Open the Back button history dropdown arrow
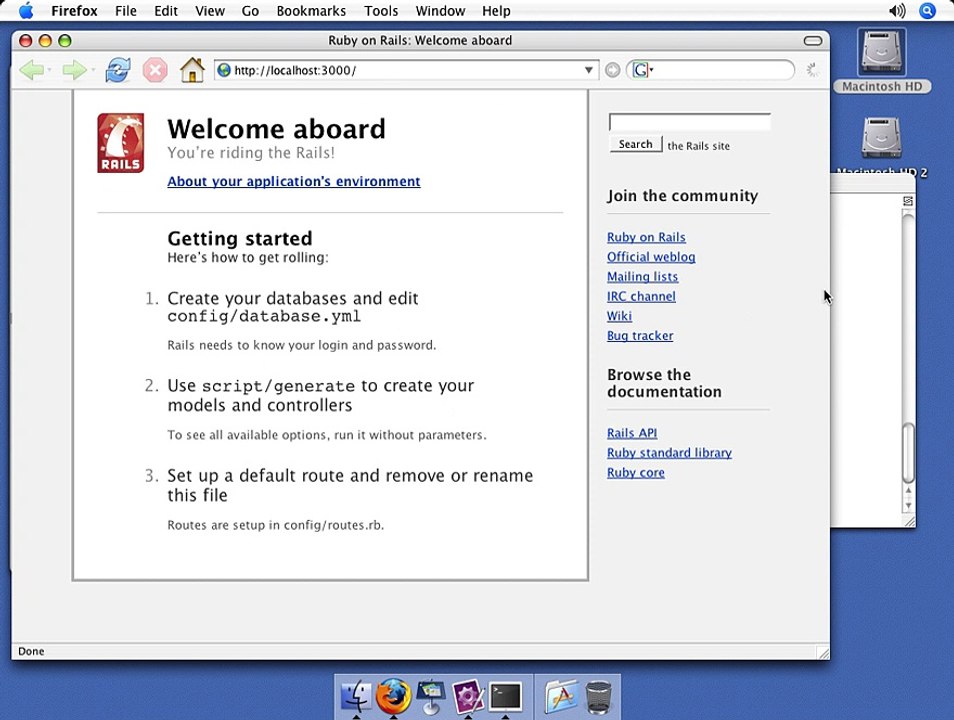954x720 pixels. coord(49,71)
